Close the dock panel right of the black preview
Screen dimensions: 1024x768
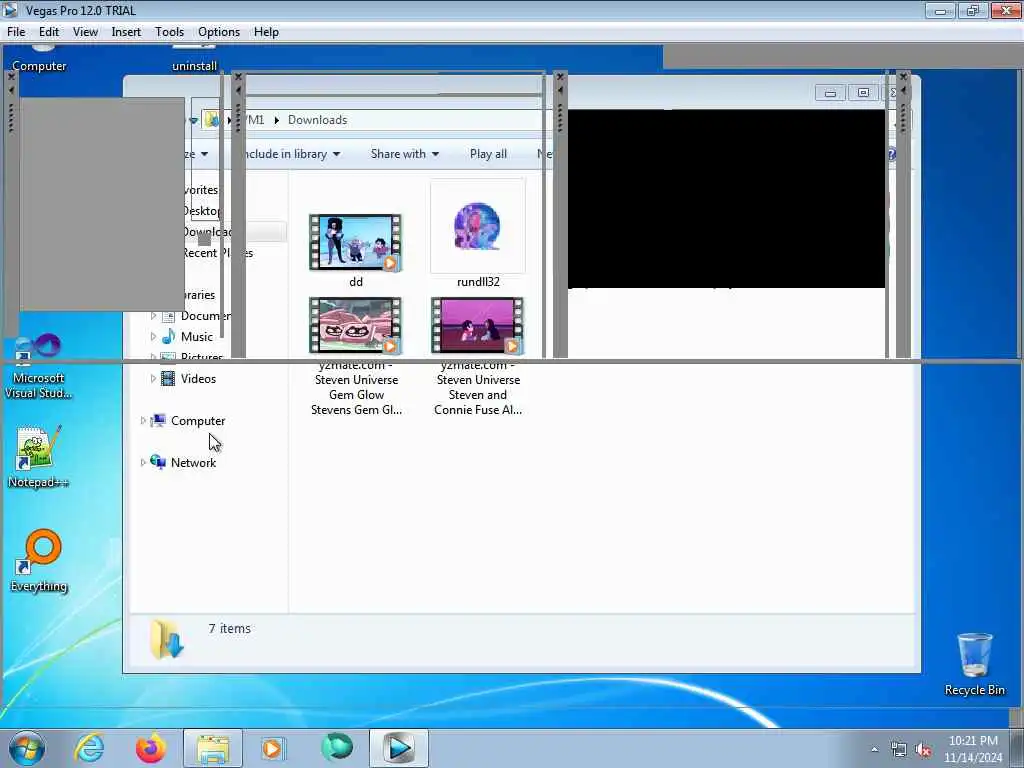903,76
